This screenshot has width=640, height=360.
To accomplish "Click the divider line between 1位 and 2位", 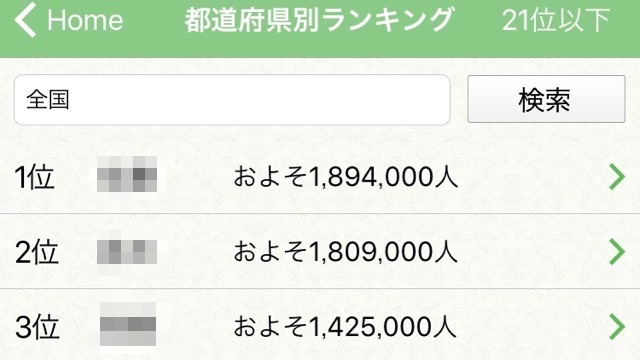I will pyautogui.click(x=320, y=213).
